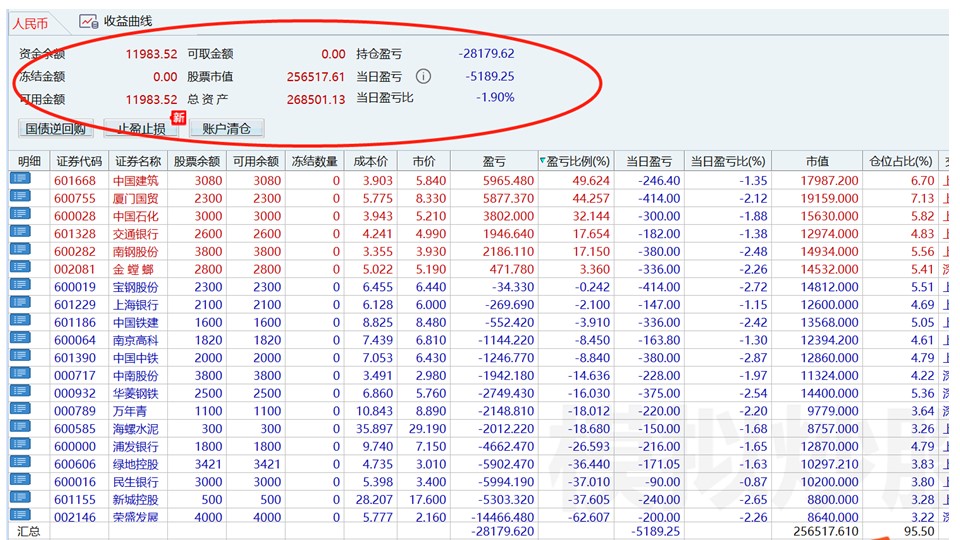Sort by 盈亏 column header
The image size is (960, 540).
(494, 162)
